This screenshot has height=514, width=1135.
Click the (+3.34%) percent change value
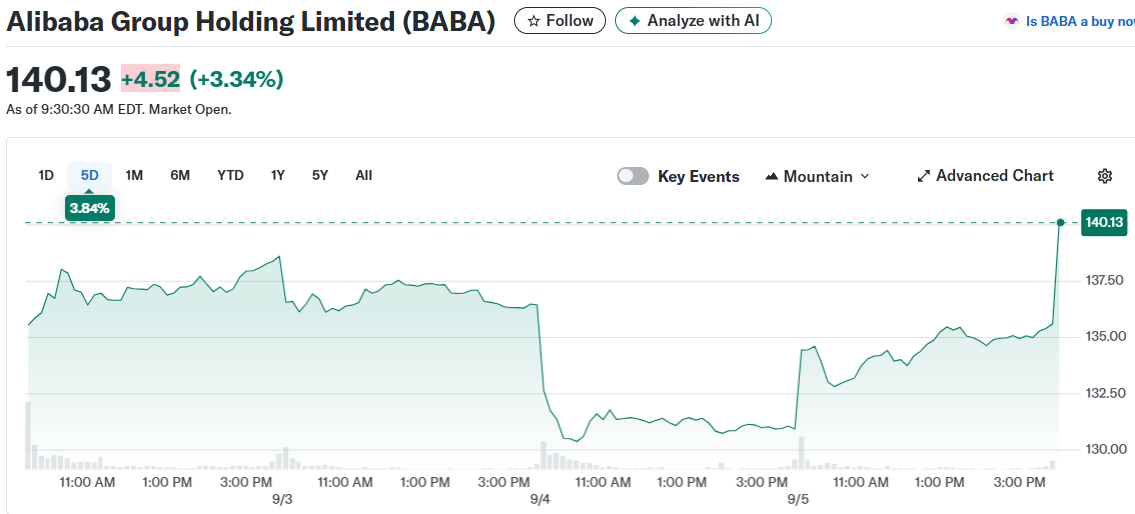[x=236, y=79]
